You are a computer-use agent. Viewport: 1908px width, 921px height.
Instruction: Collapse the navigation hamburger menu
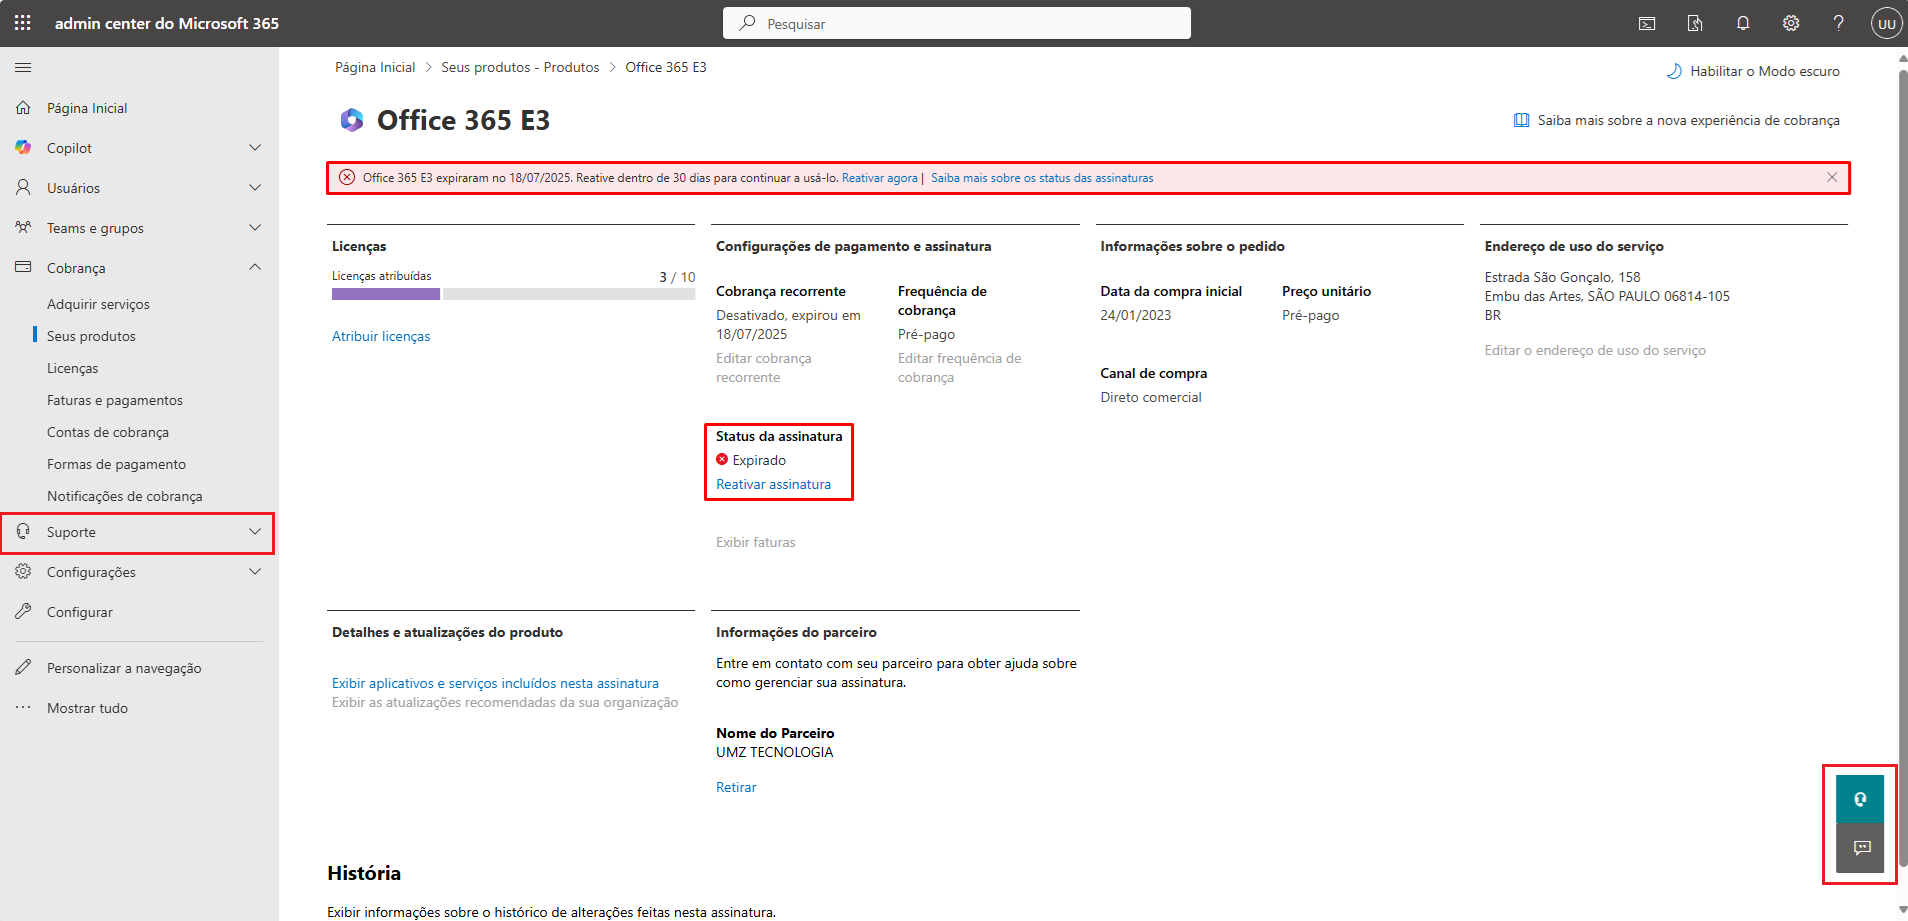click(x=23, y=67)
